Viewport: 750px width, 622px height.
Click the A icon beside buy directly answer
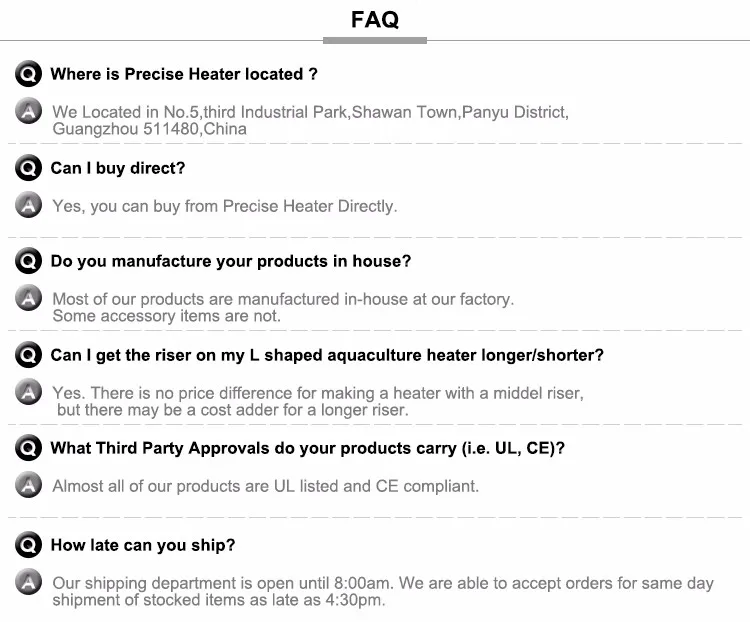28,206
